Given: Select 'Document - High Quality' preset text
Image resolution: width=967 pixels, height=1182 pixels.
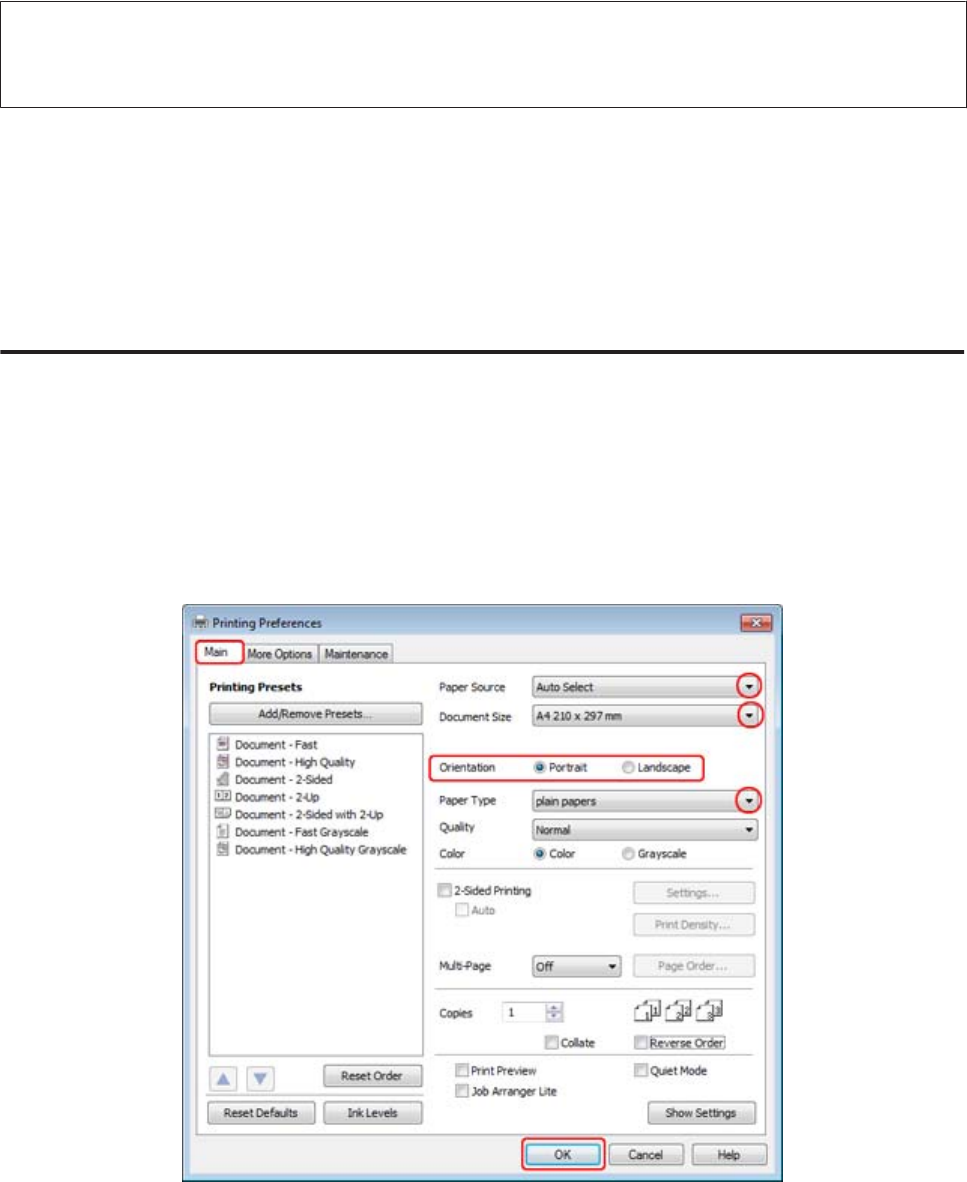Looking at the screenshot, I should coord(295,762).
